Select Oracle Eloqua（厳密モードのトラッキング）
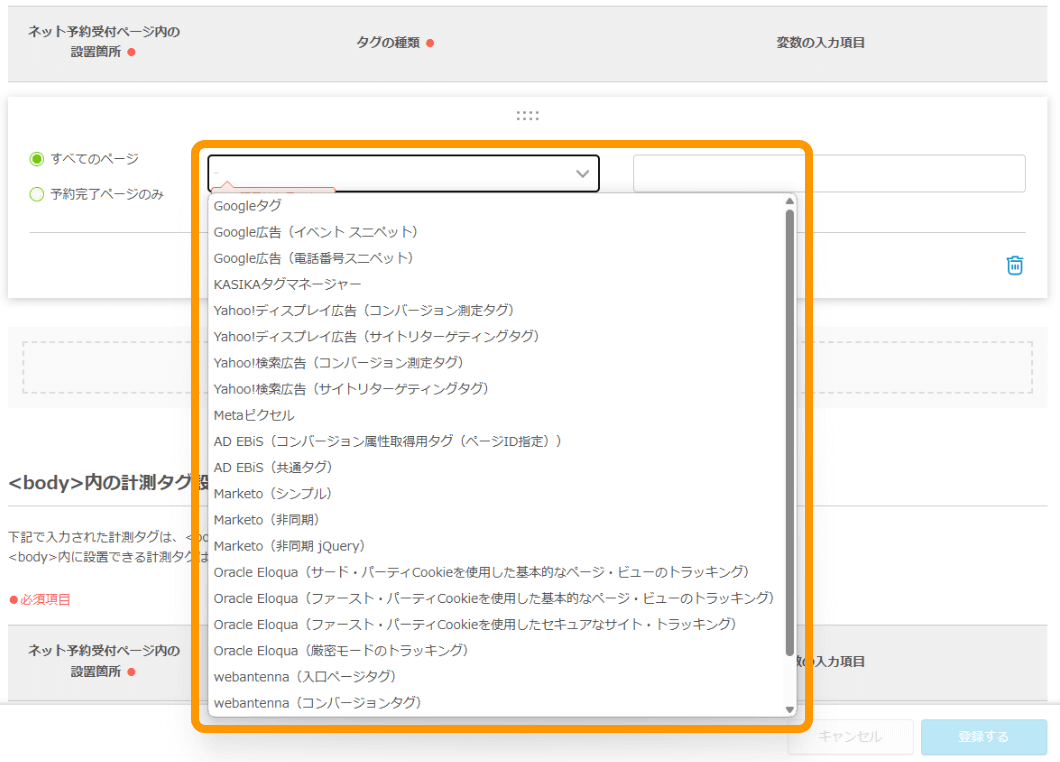Viewport: 1060px width, 762px height. (498, 650)
